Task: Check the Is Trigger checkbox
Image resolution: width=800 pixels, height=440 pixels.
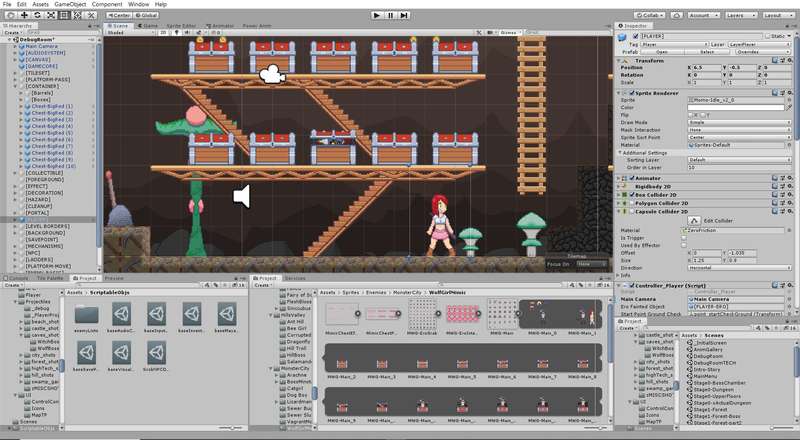Action: coord(684,238)
